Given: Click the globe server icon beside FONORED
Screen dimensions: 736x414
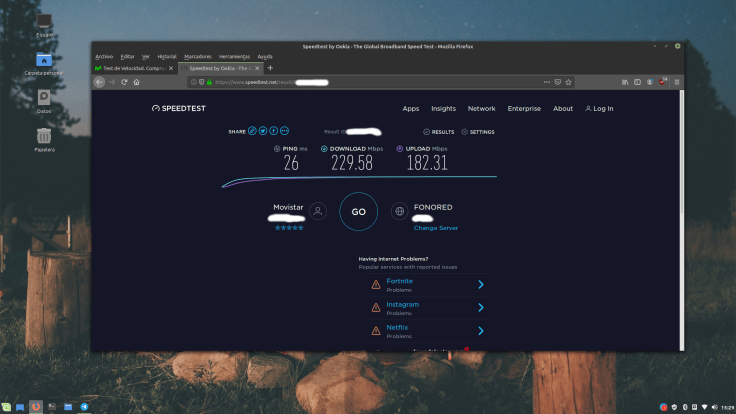Looking at the screenshot, I should pyautogui.click(x=399, y=211).
